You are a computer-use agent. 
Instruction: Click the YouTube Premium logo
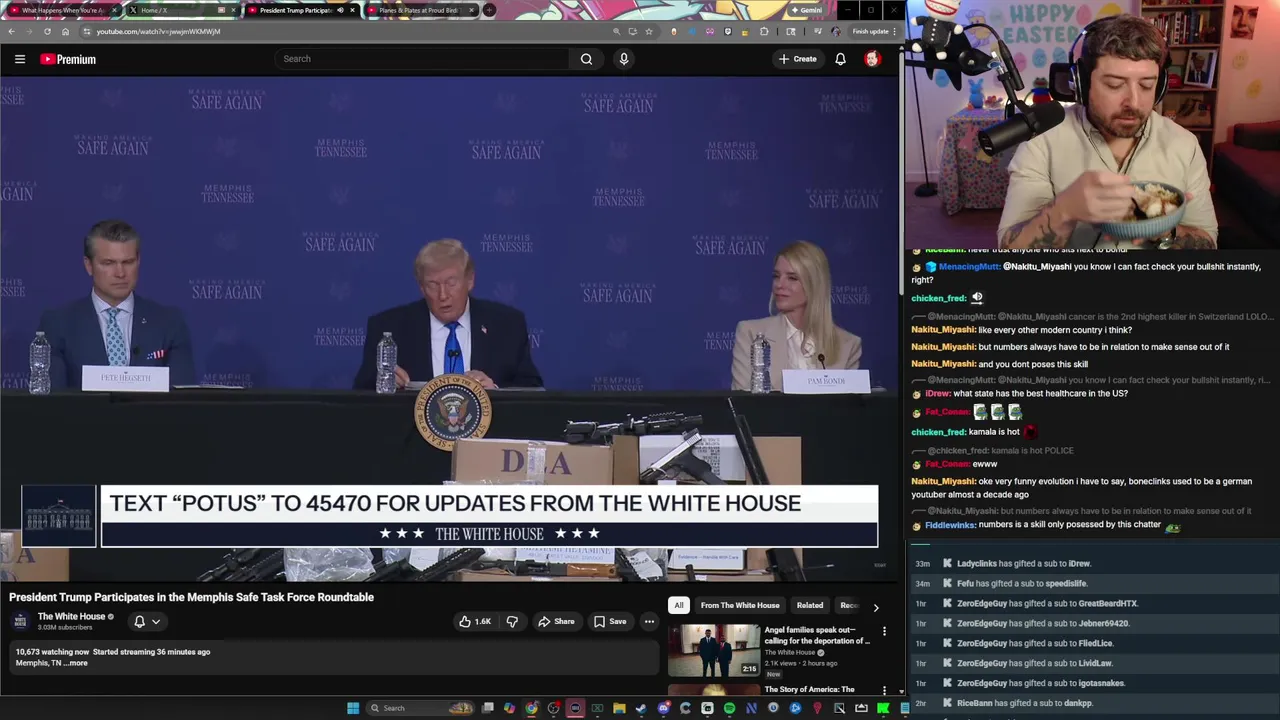pos(68,59)
